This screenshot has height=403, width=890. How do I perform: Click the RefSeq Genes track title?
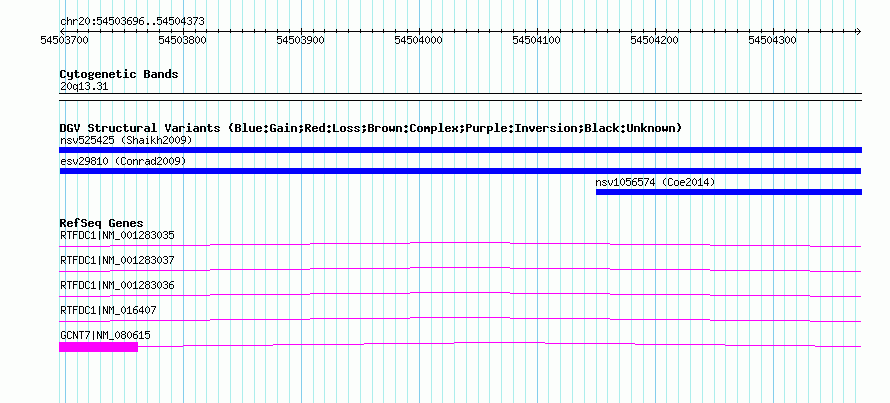[102, 223]
